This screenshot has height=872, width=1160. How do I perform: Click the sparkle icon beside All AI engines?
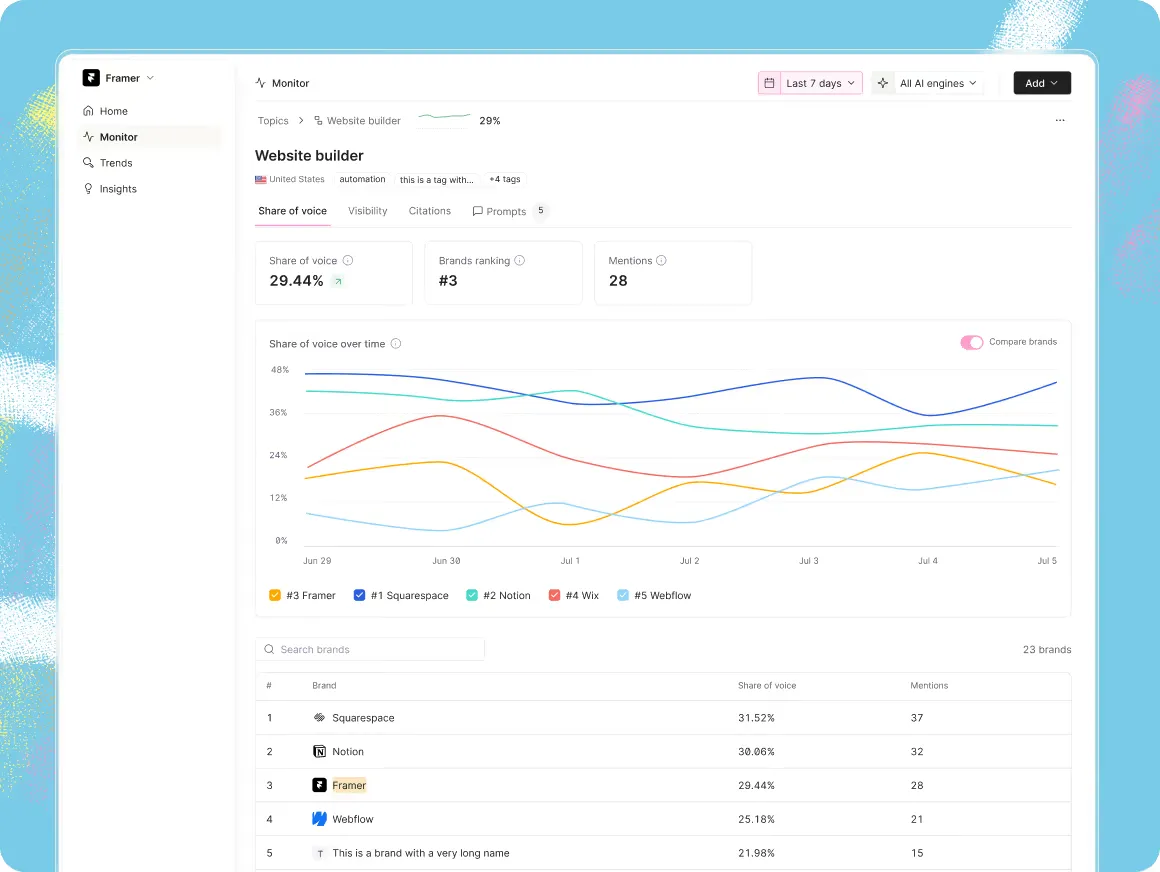(x=883, y=83)
